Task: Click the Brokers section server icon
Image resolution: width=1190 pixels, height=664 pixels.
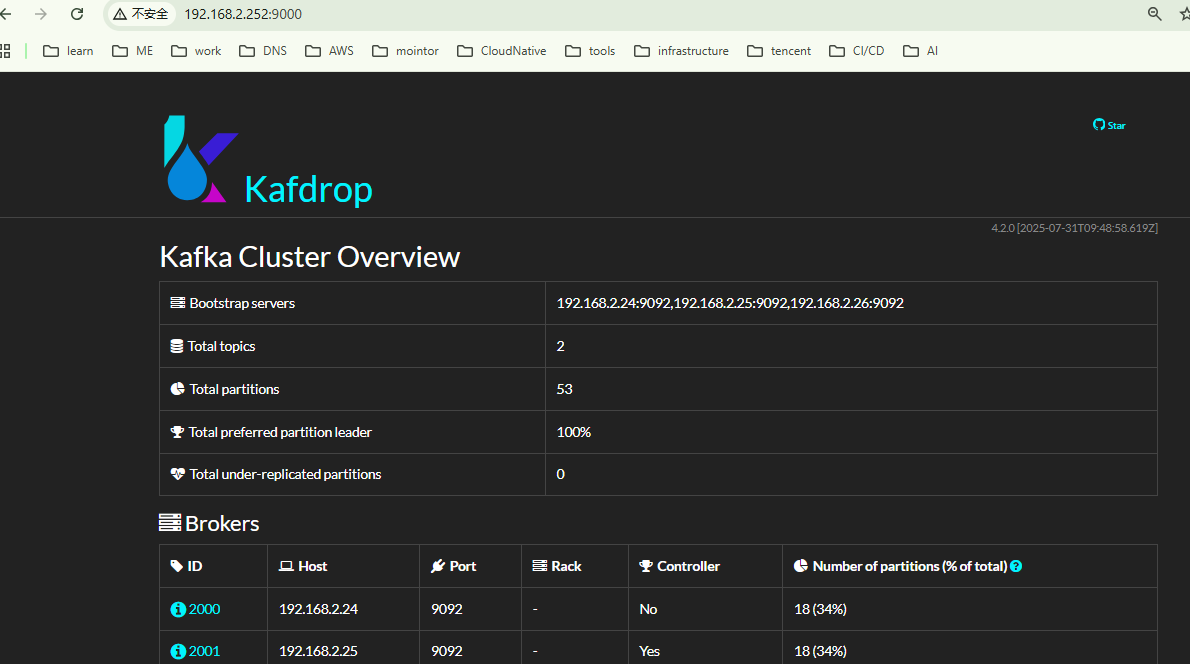Action: pos(170,522)
